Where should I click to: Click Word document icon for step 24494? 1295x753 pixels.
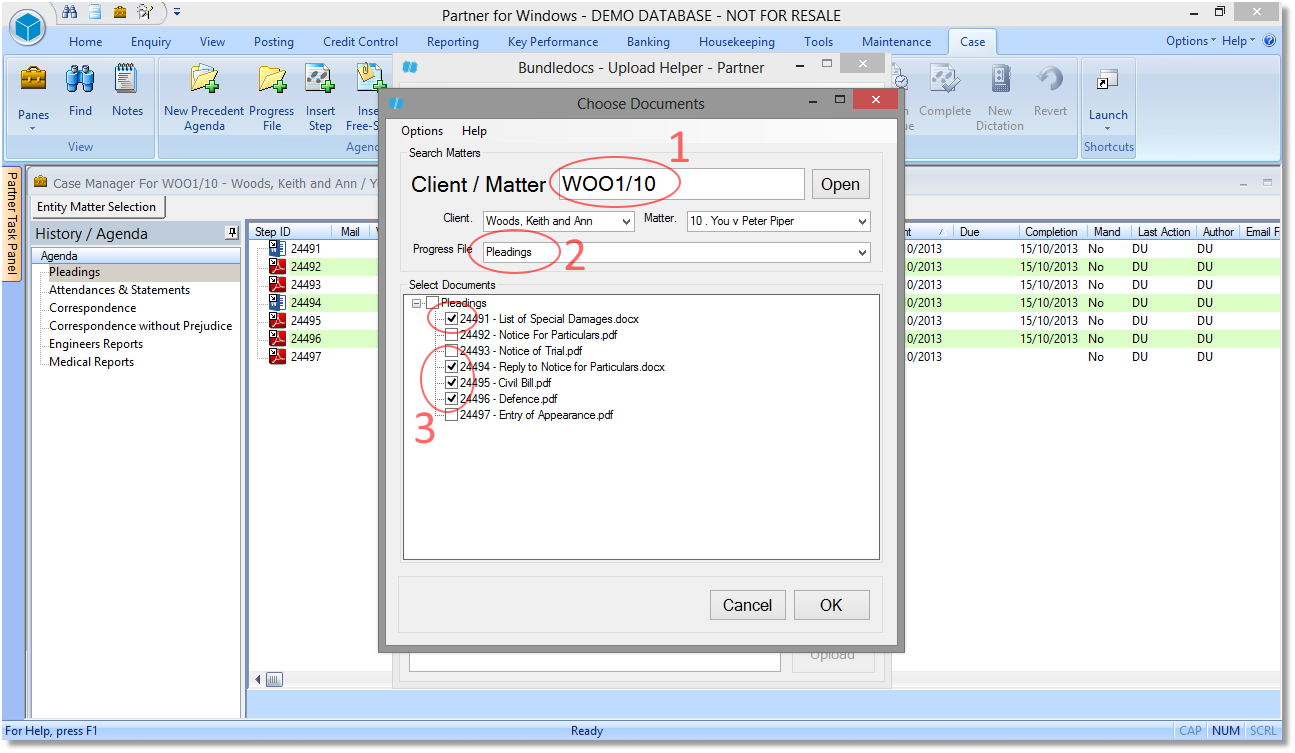(278, 302)
